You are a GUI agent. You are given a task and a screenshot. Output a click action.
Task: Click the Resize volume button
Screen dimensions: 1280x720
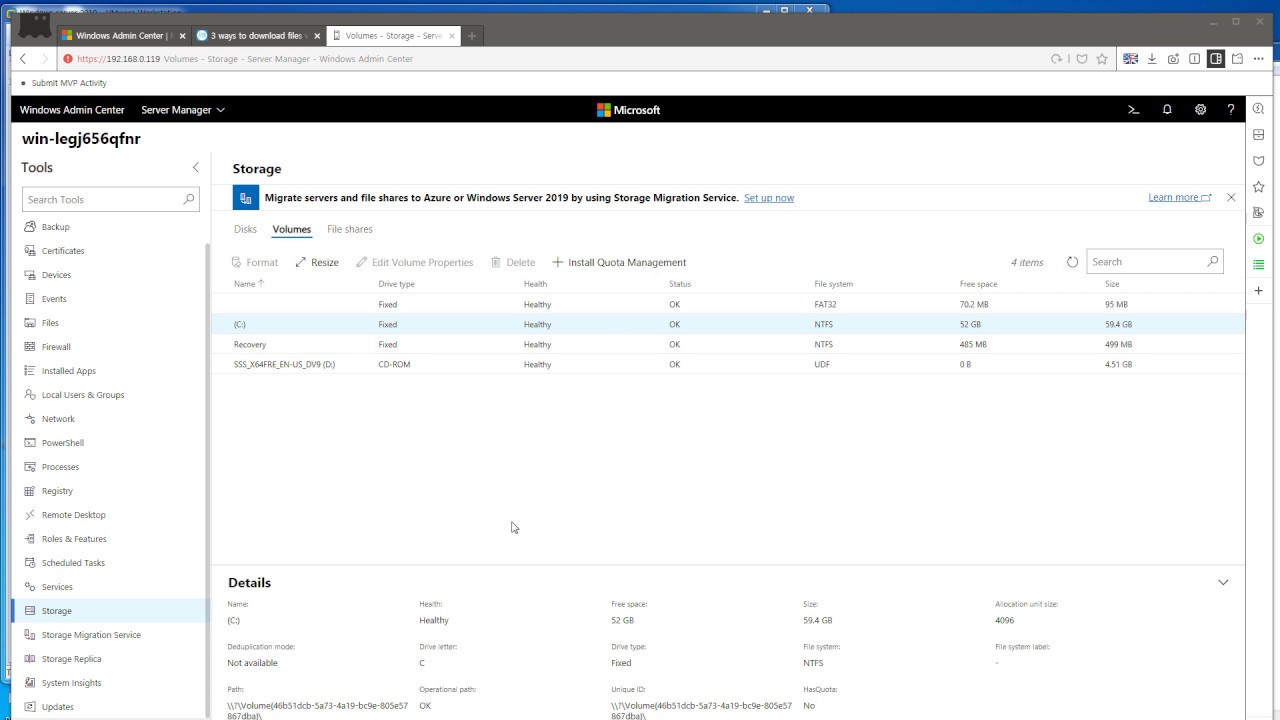(317, 262)
